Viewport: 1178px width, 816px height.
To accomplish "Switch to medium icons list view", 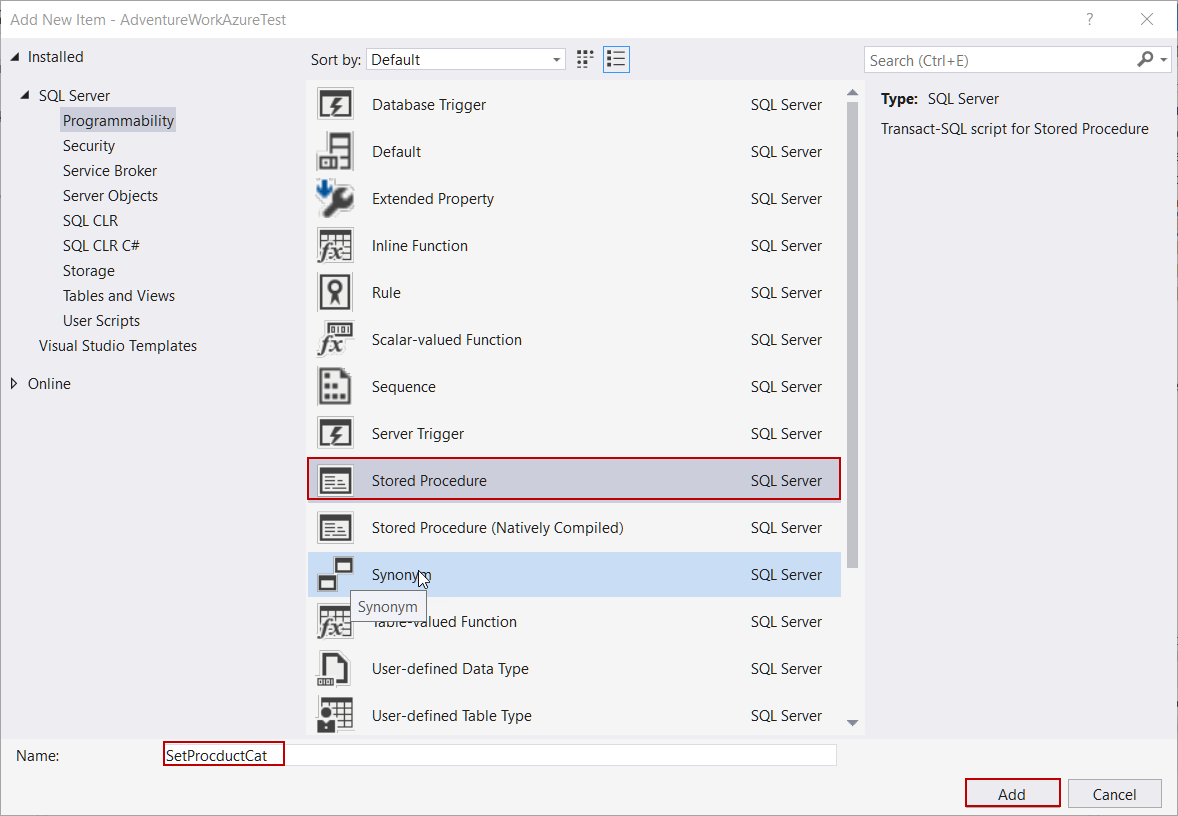I will pos(616,60).
